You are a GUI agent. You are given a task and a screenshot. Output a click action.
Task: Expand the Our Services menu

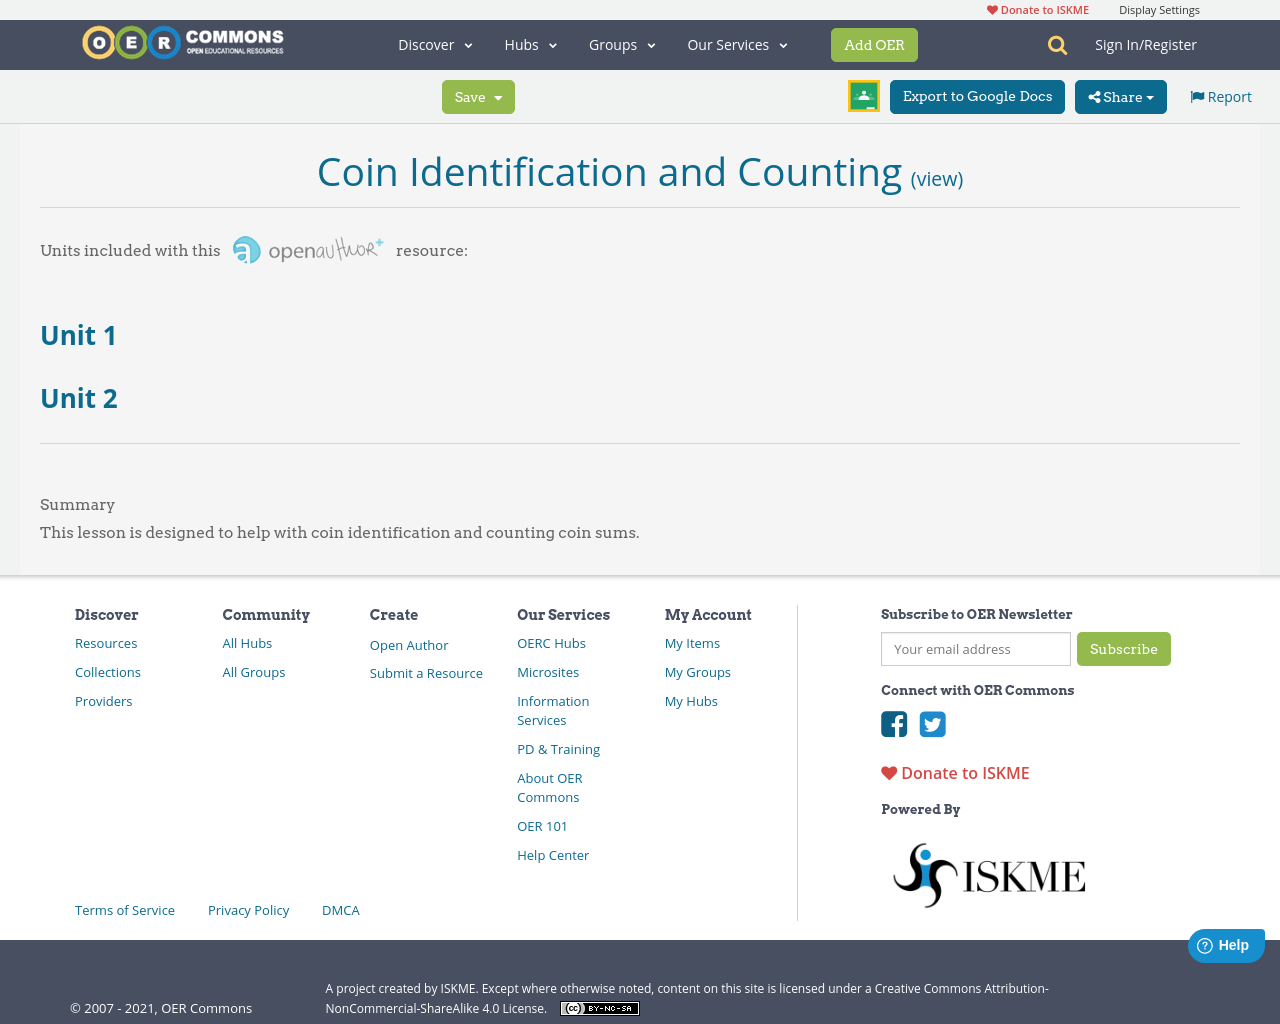736,44
